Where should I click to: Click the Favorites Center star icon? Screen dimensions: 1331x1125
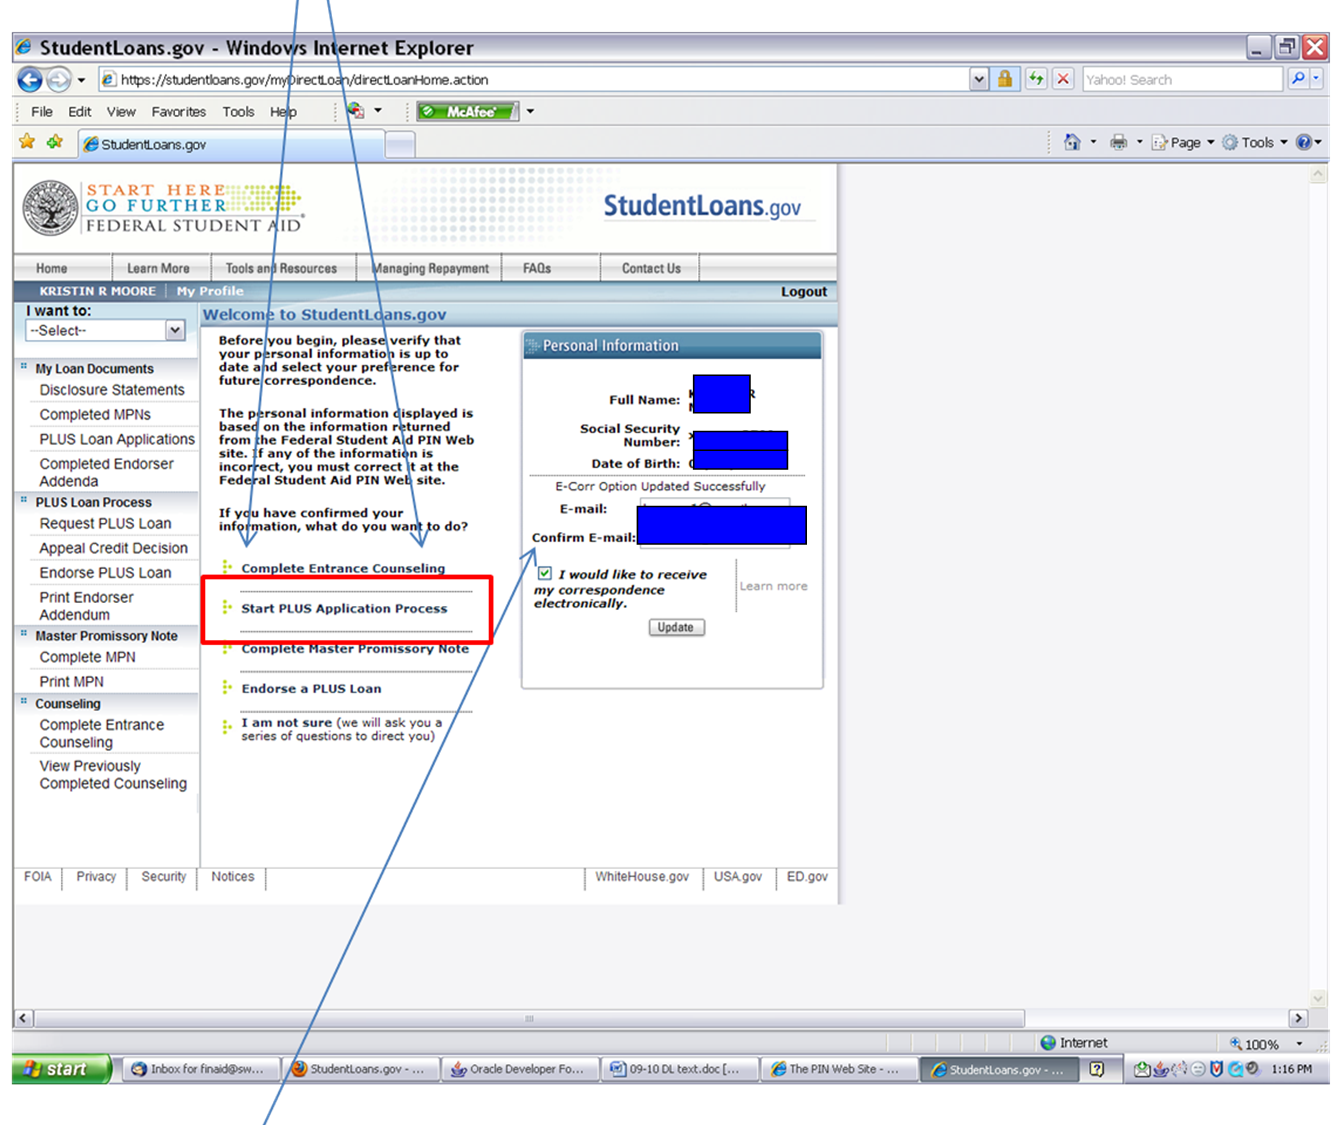point(27,142)
